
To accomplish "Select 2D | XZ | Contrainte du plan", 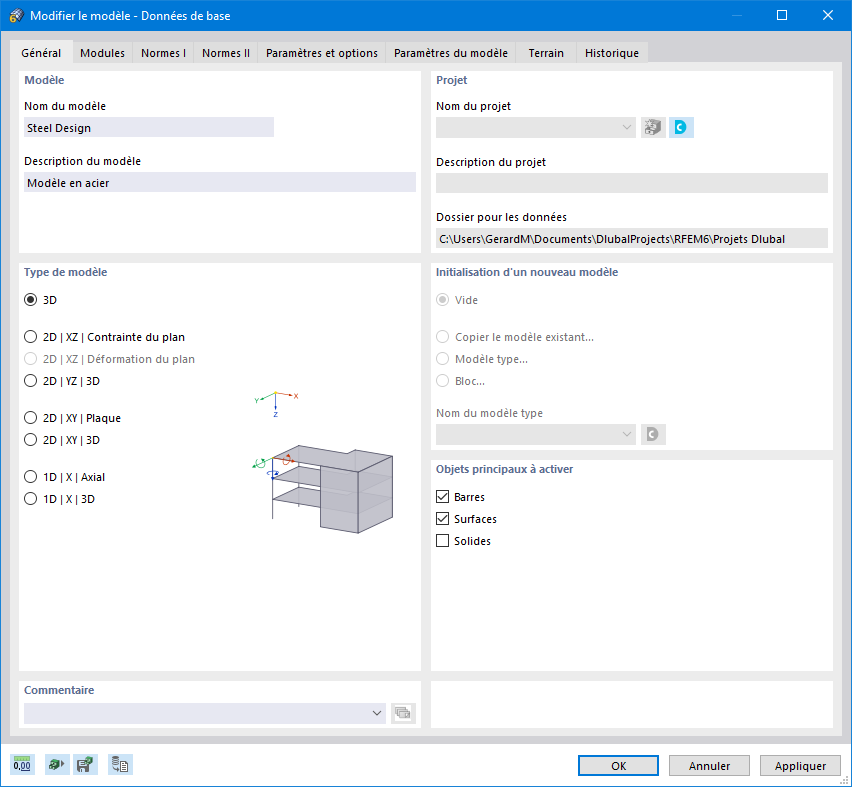I will [30, 337].
